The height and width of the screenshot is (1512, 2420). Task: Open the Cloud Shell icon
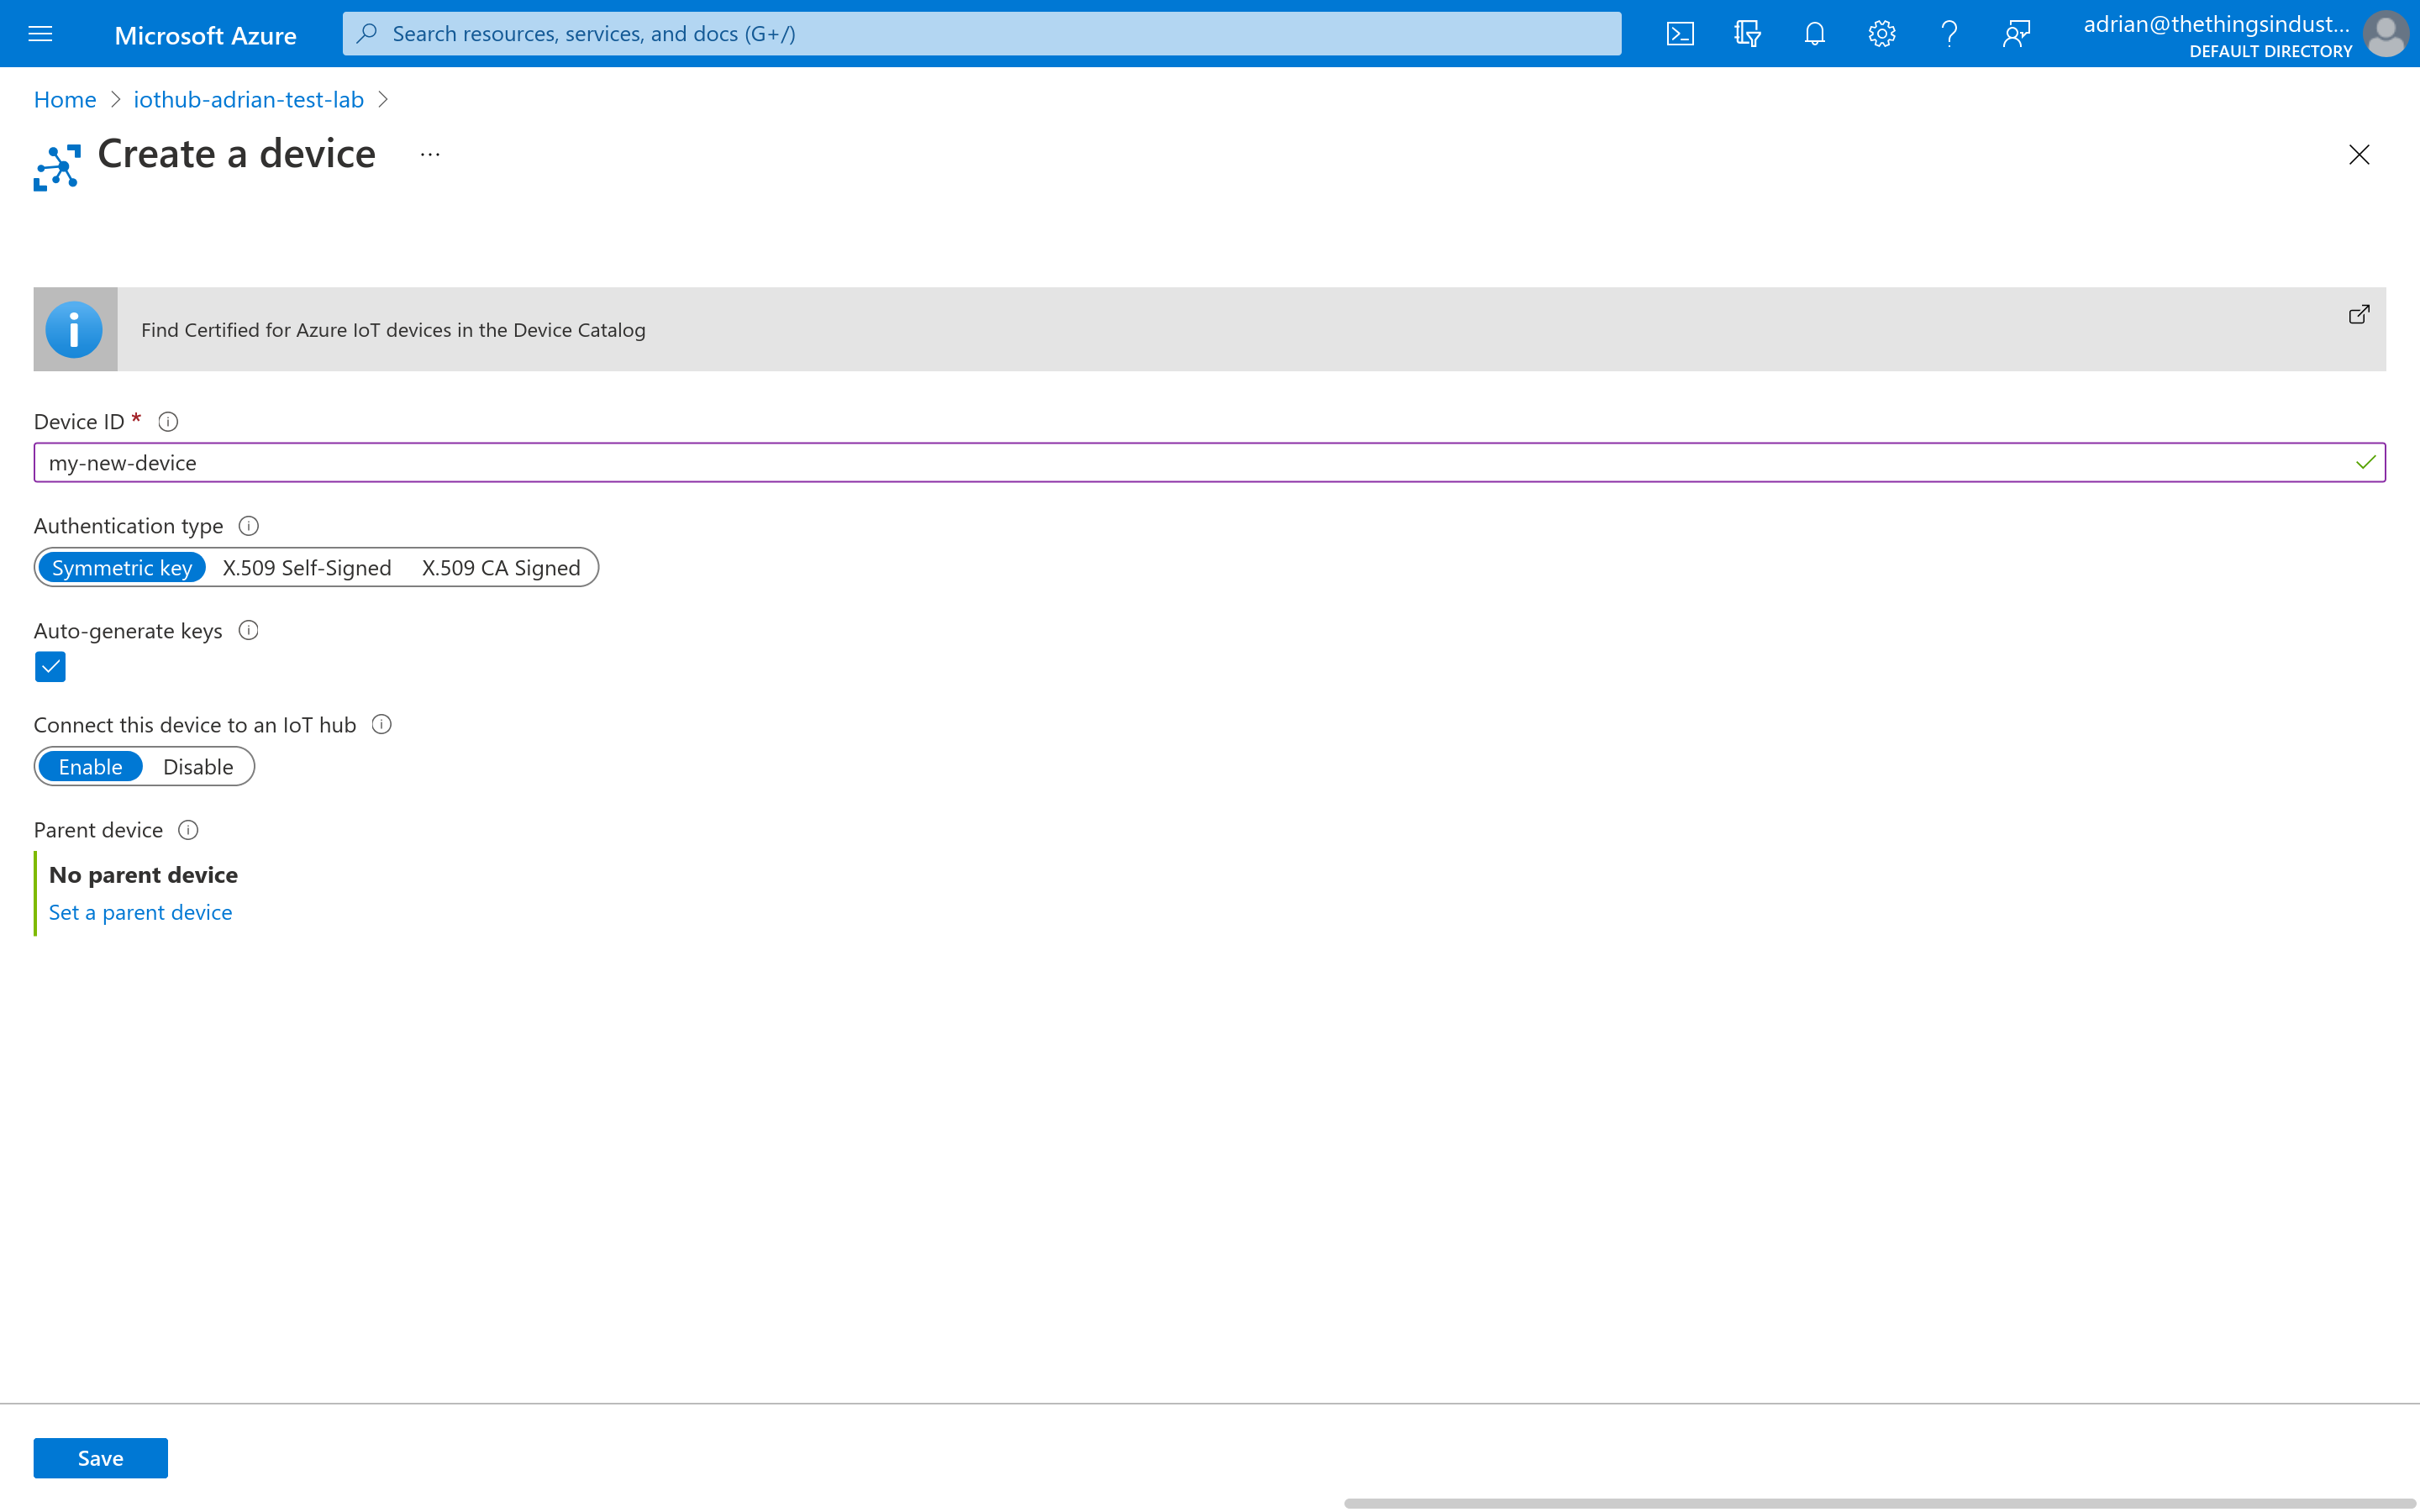(1680, 34)
